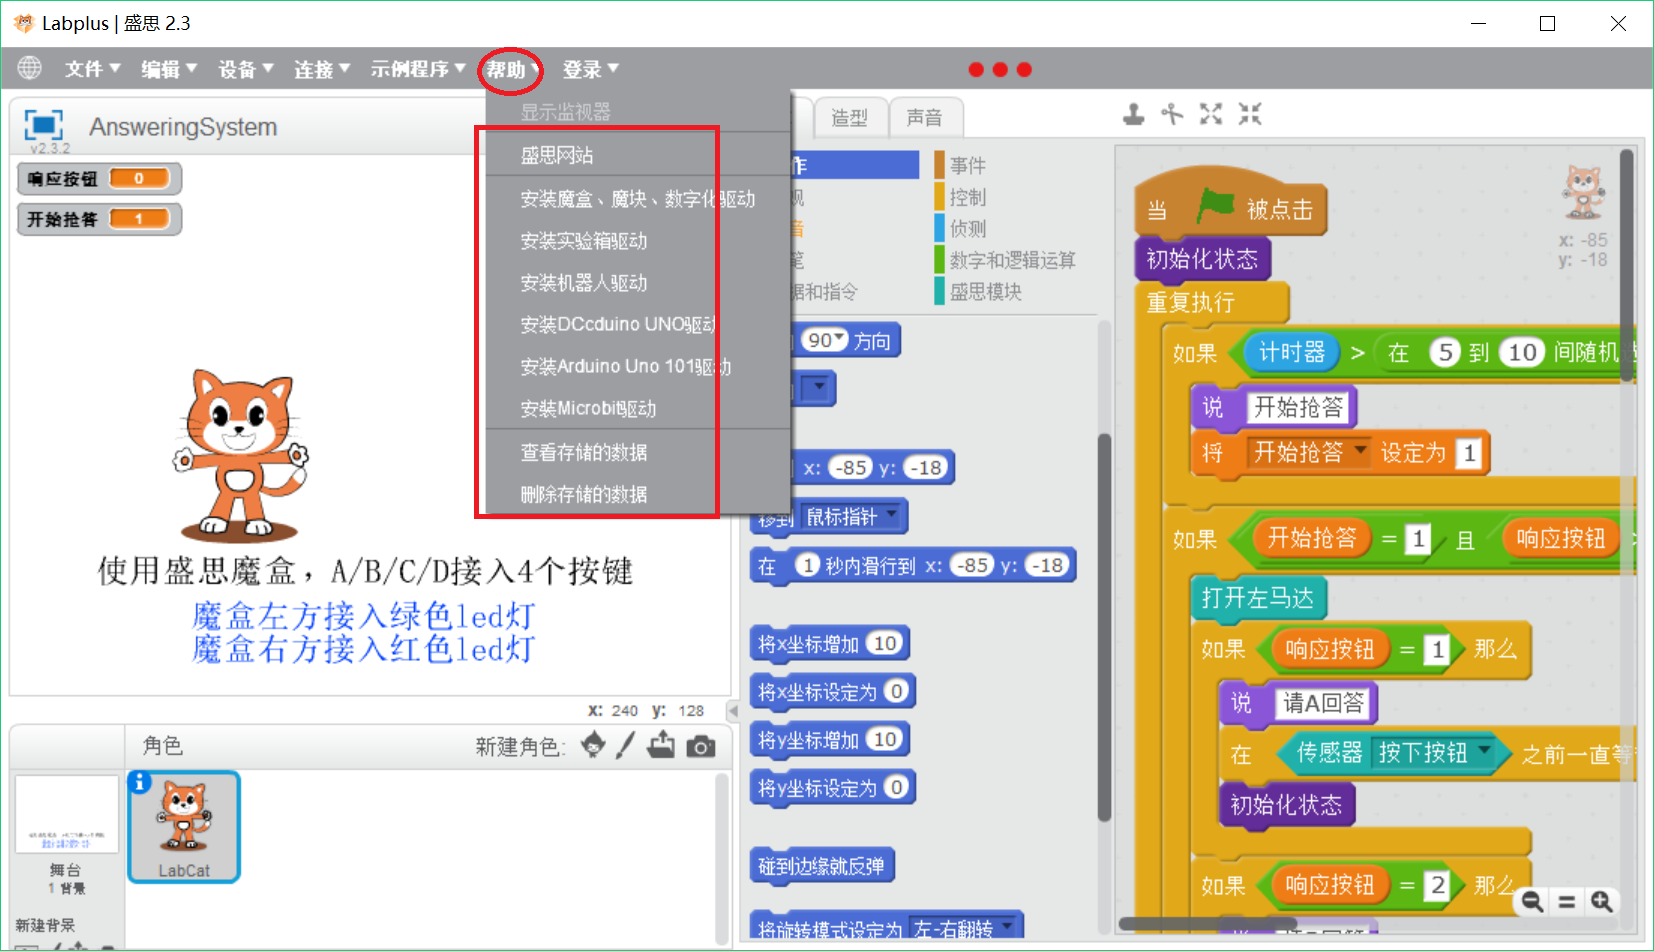Expand the 设备 menu
The width and height of the screenshot is (1654, 951).
pos(245,69)
